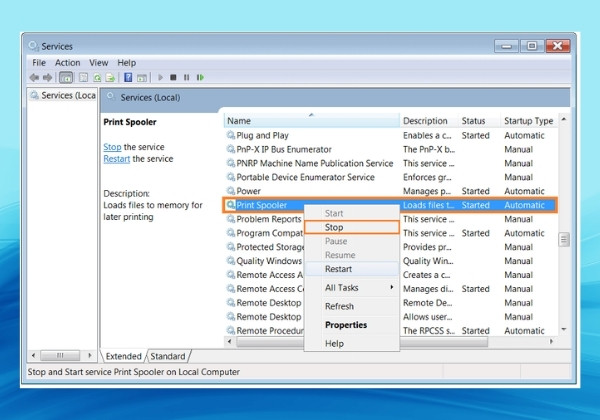Click the services list horizontal scrollbar right arrow

point(551,341)
